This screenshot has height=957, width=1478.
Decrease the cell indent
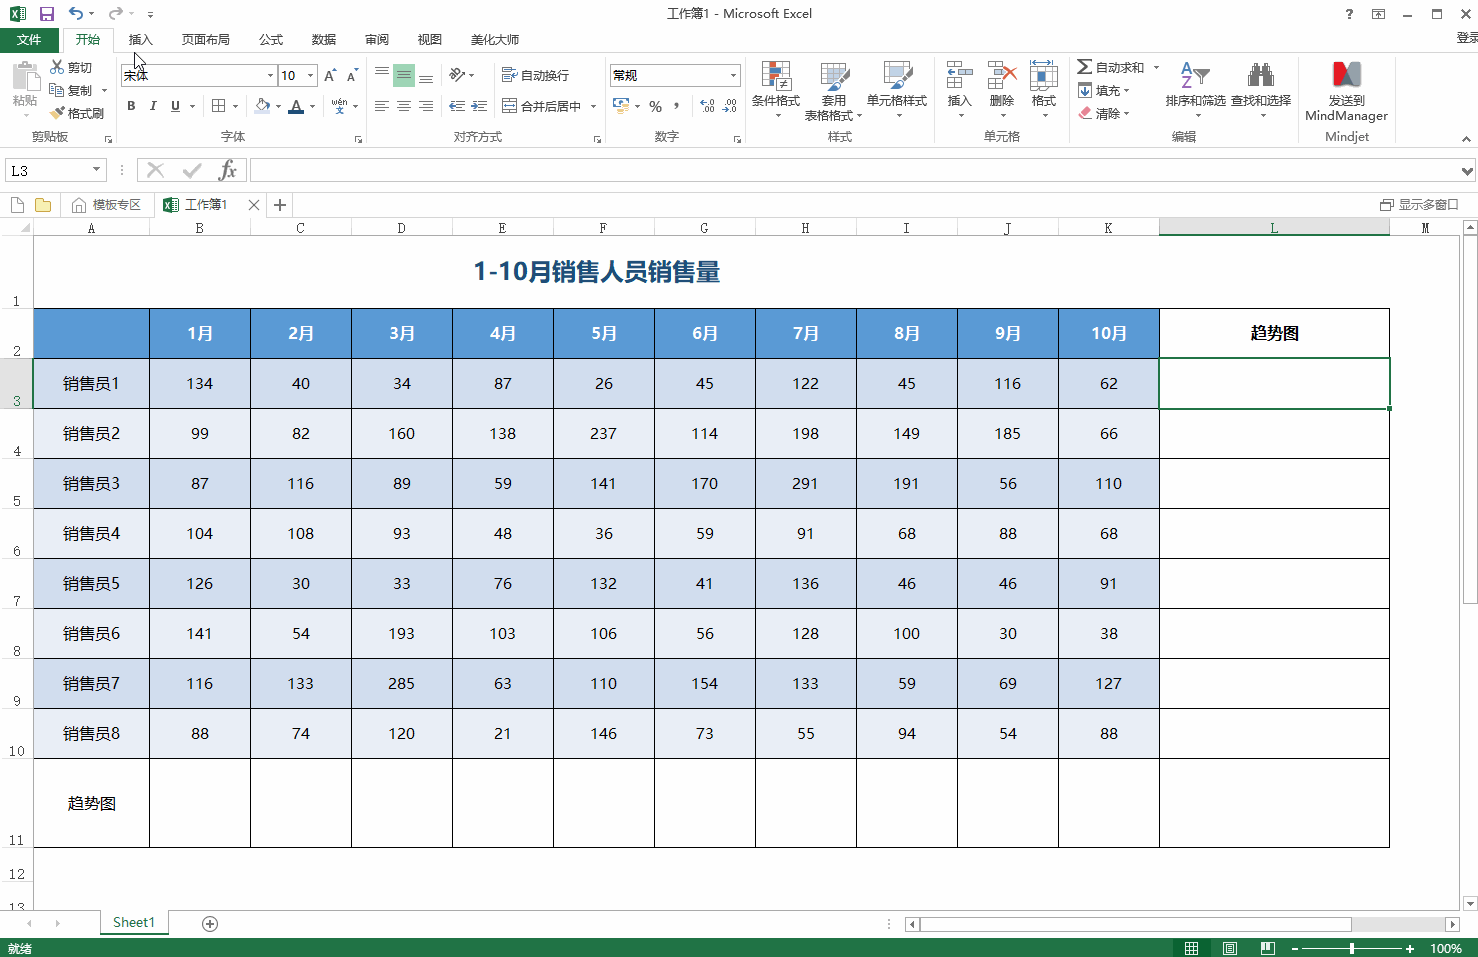click(x=457, y=106)
